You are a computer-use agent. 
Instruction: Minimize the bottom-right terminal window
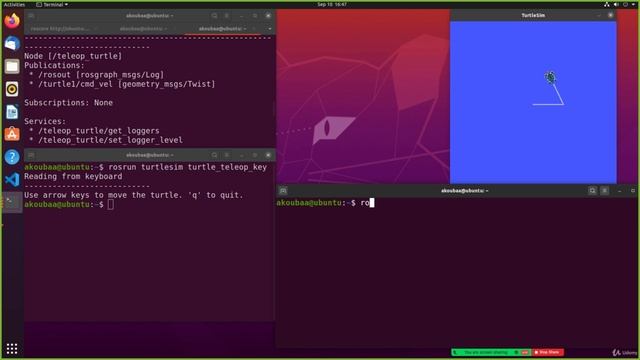tap(620, 191)
